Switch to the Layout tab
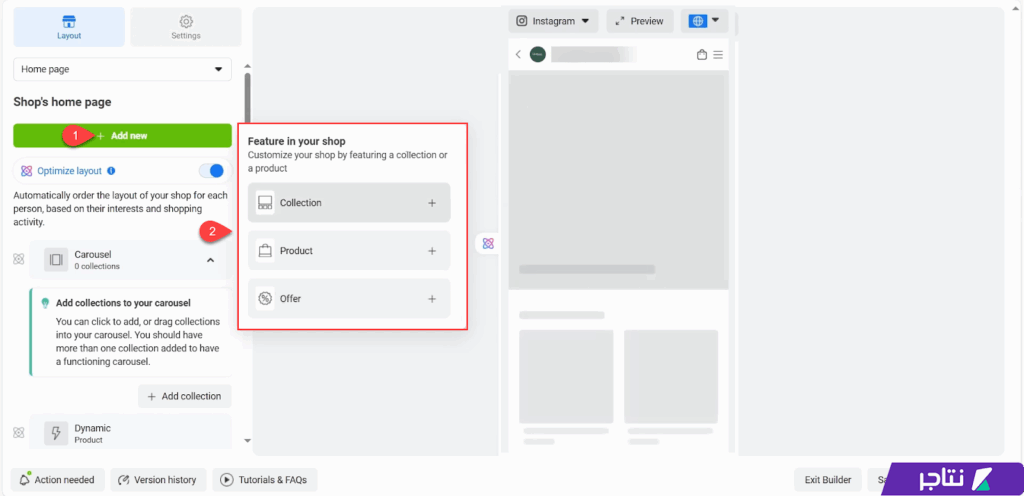 coord(69,27)
